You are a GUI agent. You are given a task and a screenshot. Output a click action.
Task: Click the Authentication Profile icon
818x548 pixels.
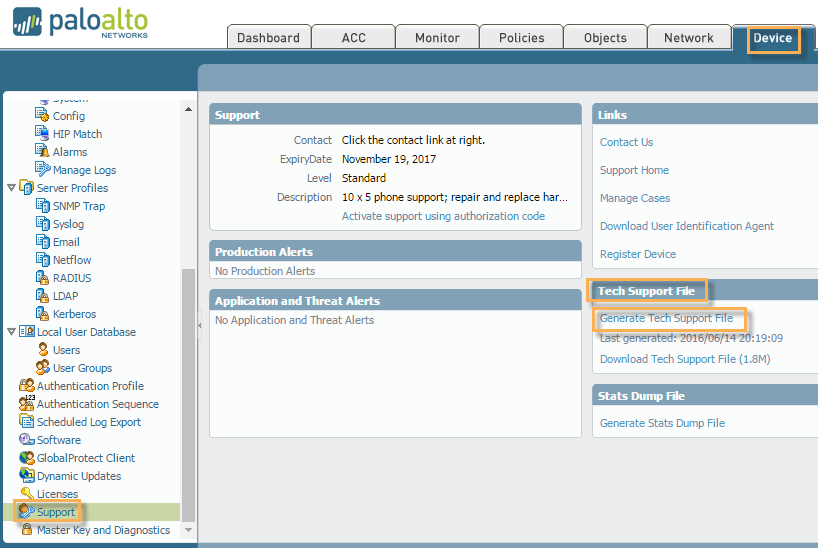point(27,385)
